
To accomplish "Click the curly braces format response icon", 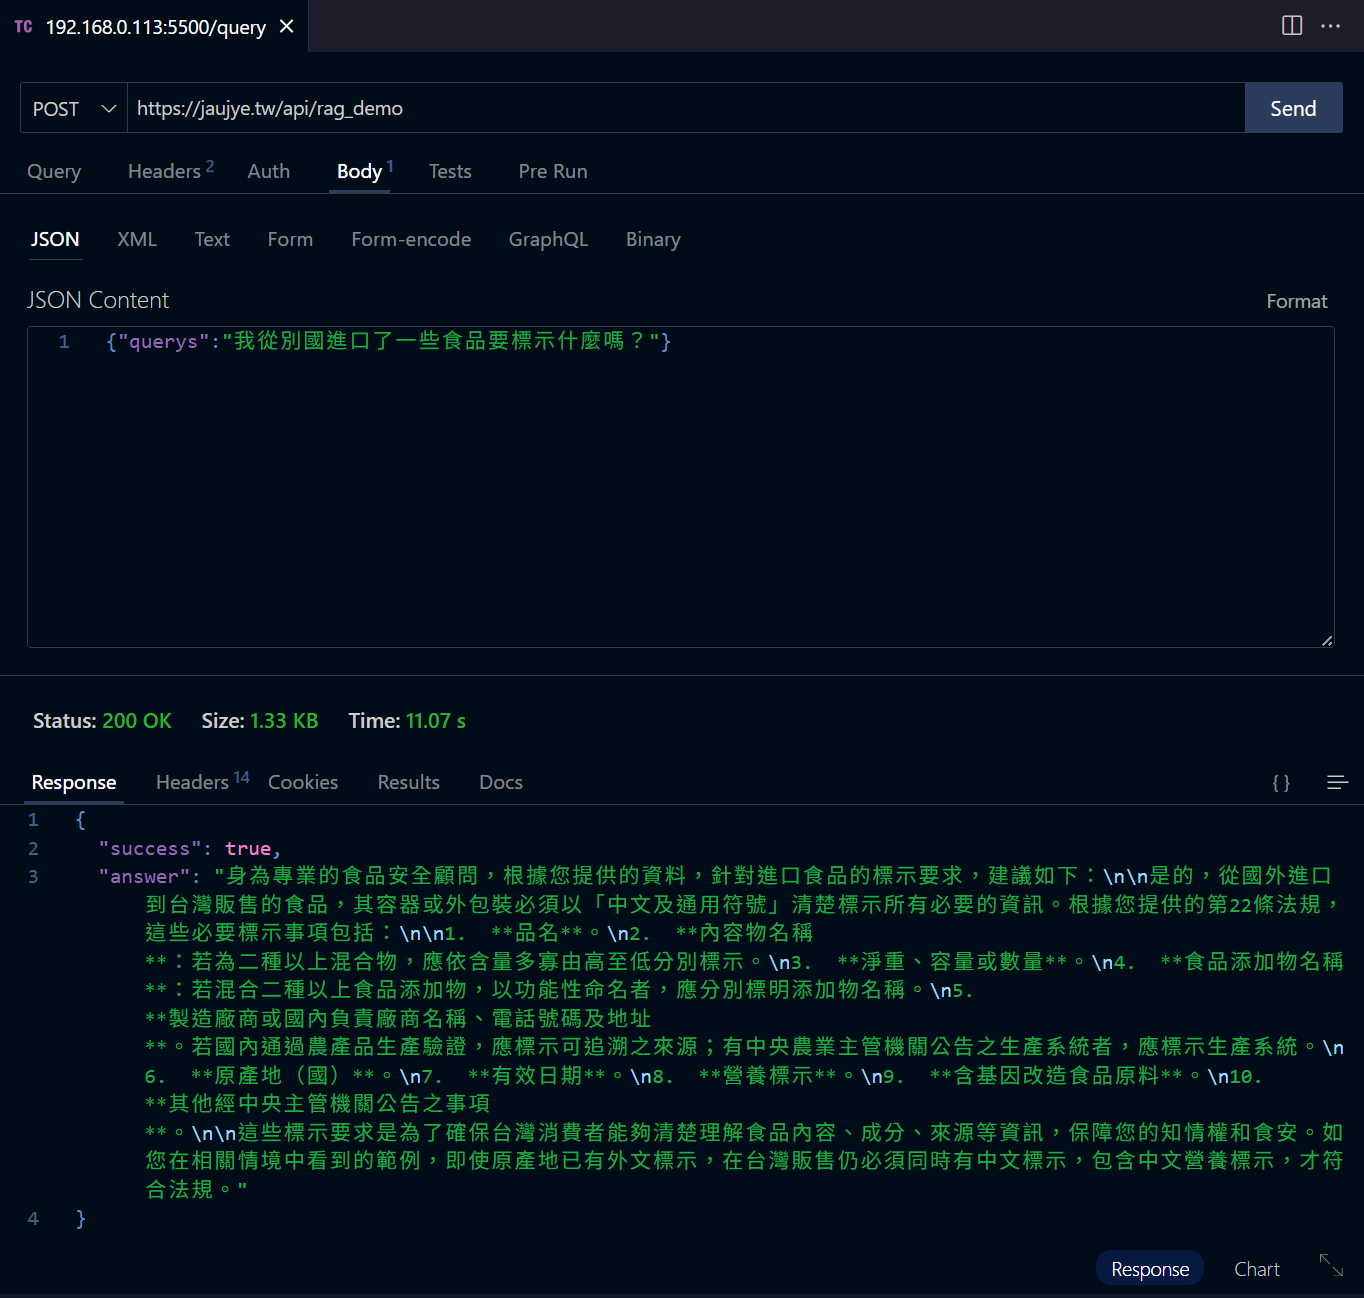I will [x=1281, y=782].
